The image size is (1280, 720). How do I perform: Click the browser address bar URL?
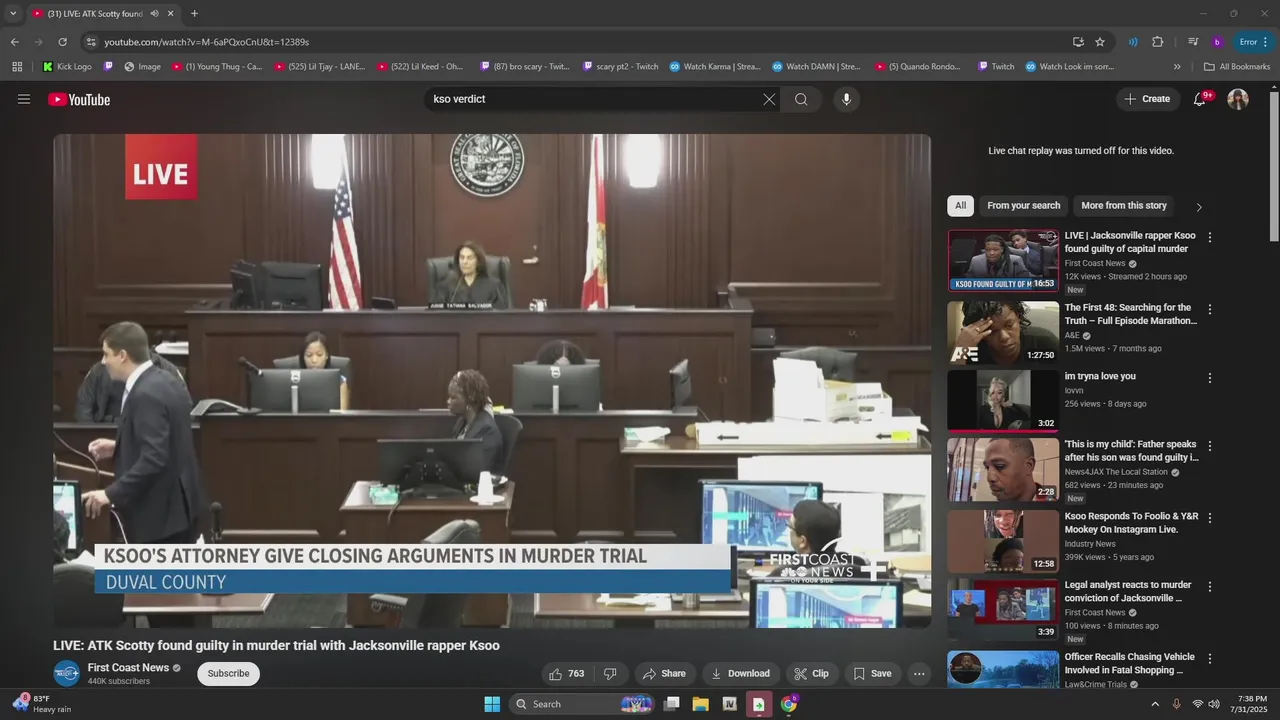point(207,42)
